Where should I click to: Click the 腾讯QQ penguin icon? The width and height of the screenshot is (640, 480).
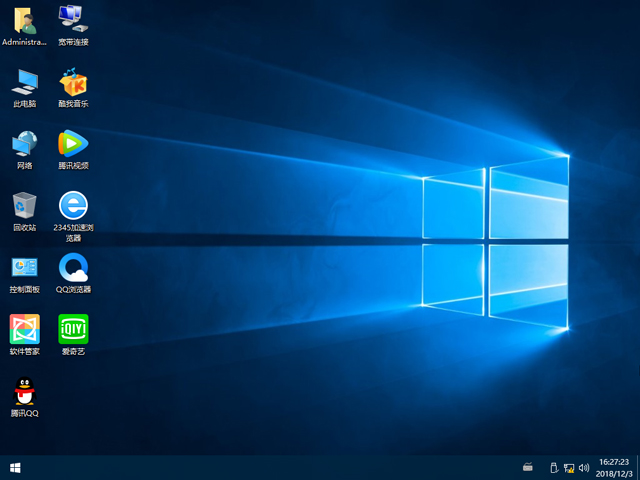click(24, 391)
